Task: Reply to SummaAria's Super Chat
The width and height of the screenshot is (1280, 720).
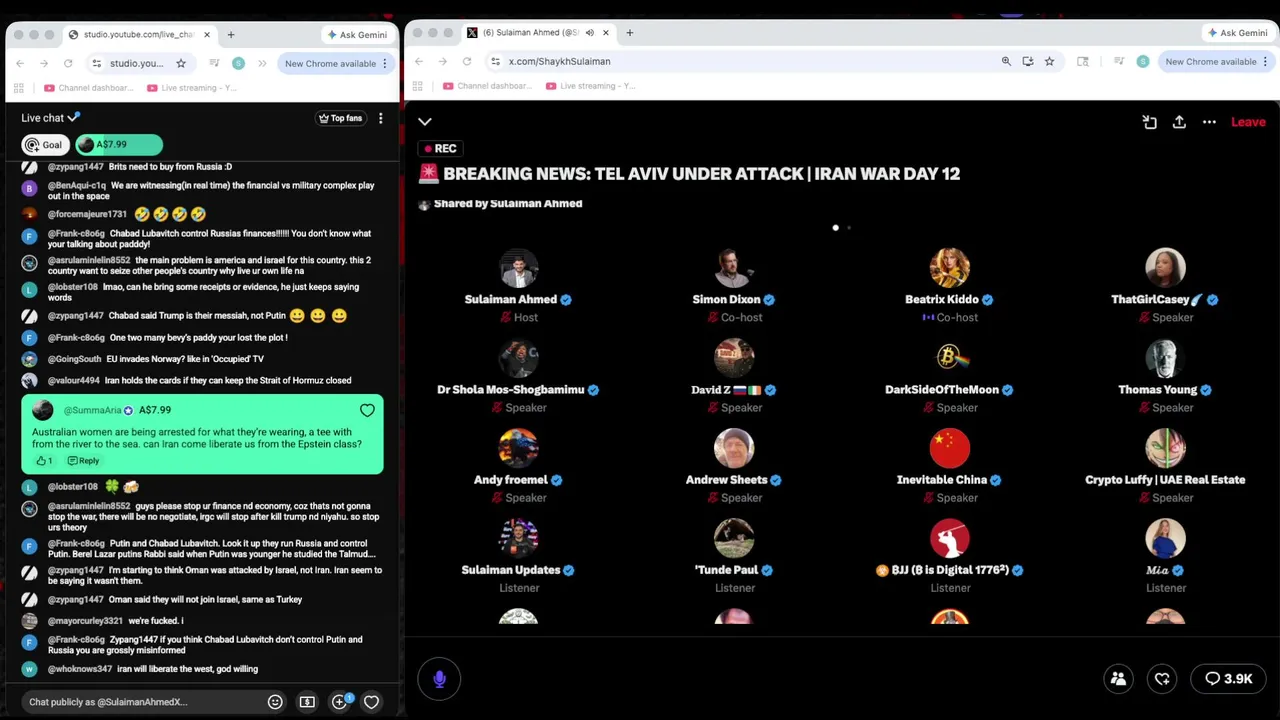Action: [x=83, y=461]
